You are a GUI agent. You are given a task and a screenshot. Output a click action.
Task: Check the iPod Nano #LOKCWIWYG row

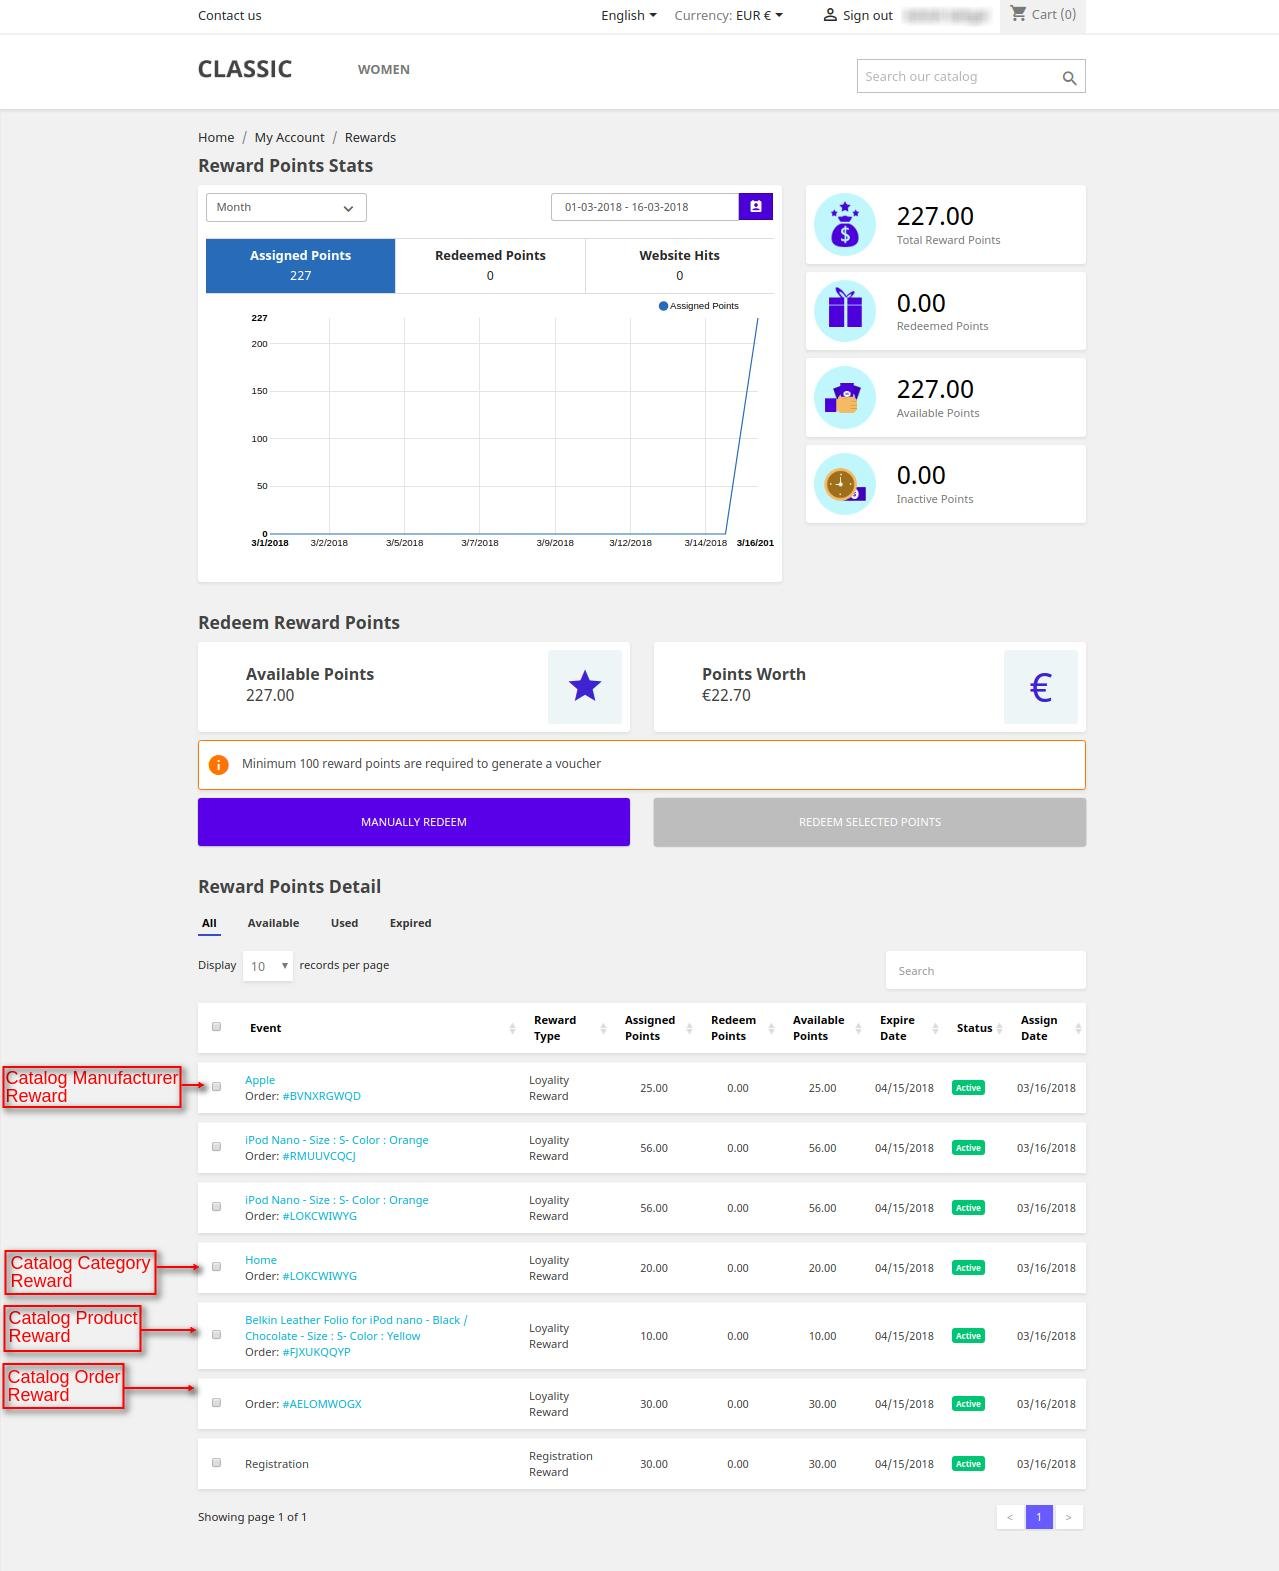click(x=216, y=1207)
